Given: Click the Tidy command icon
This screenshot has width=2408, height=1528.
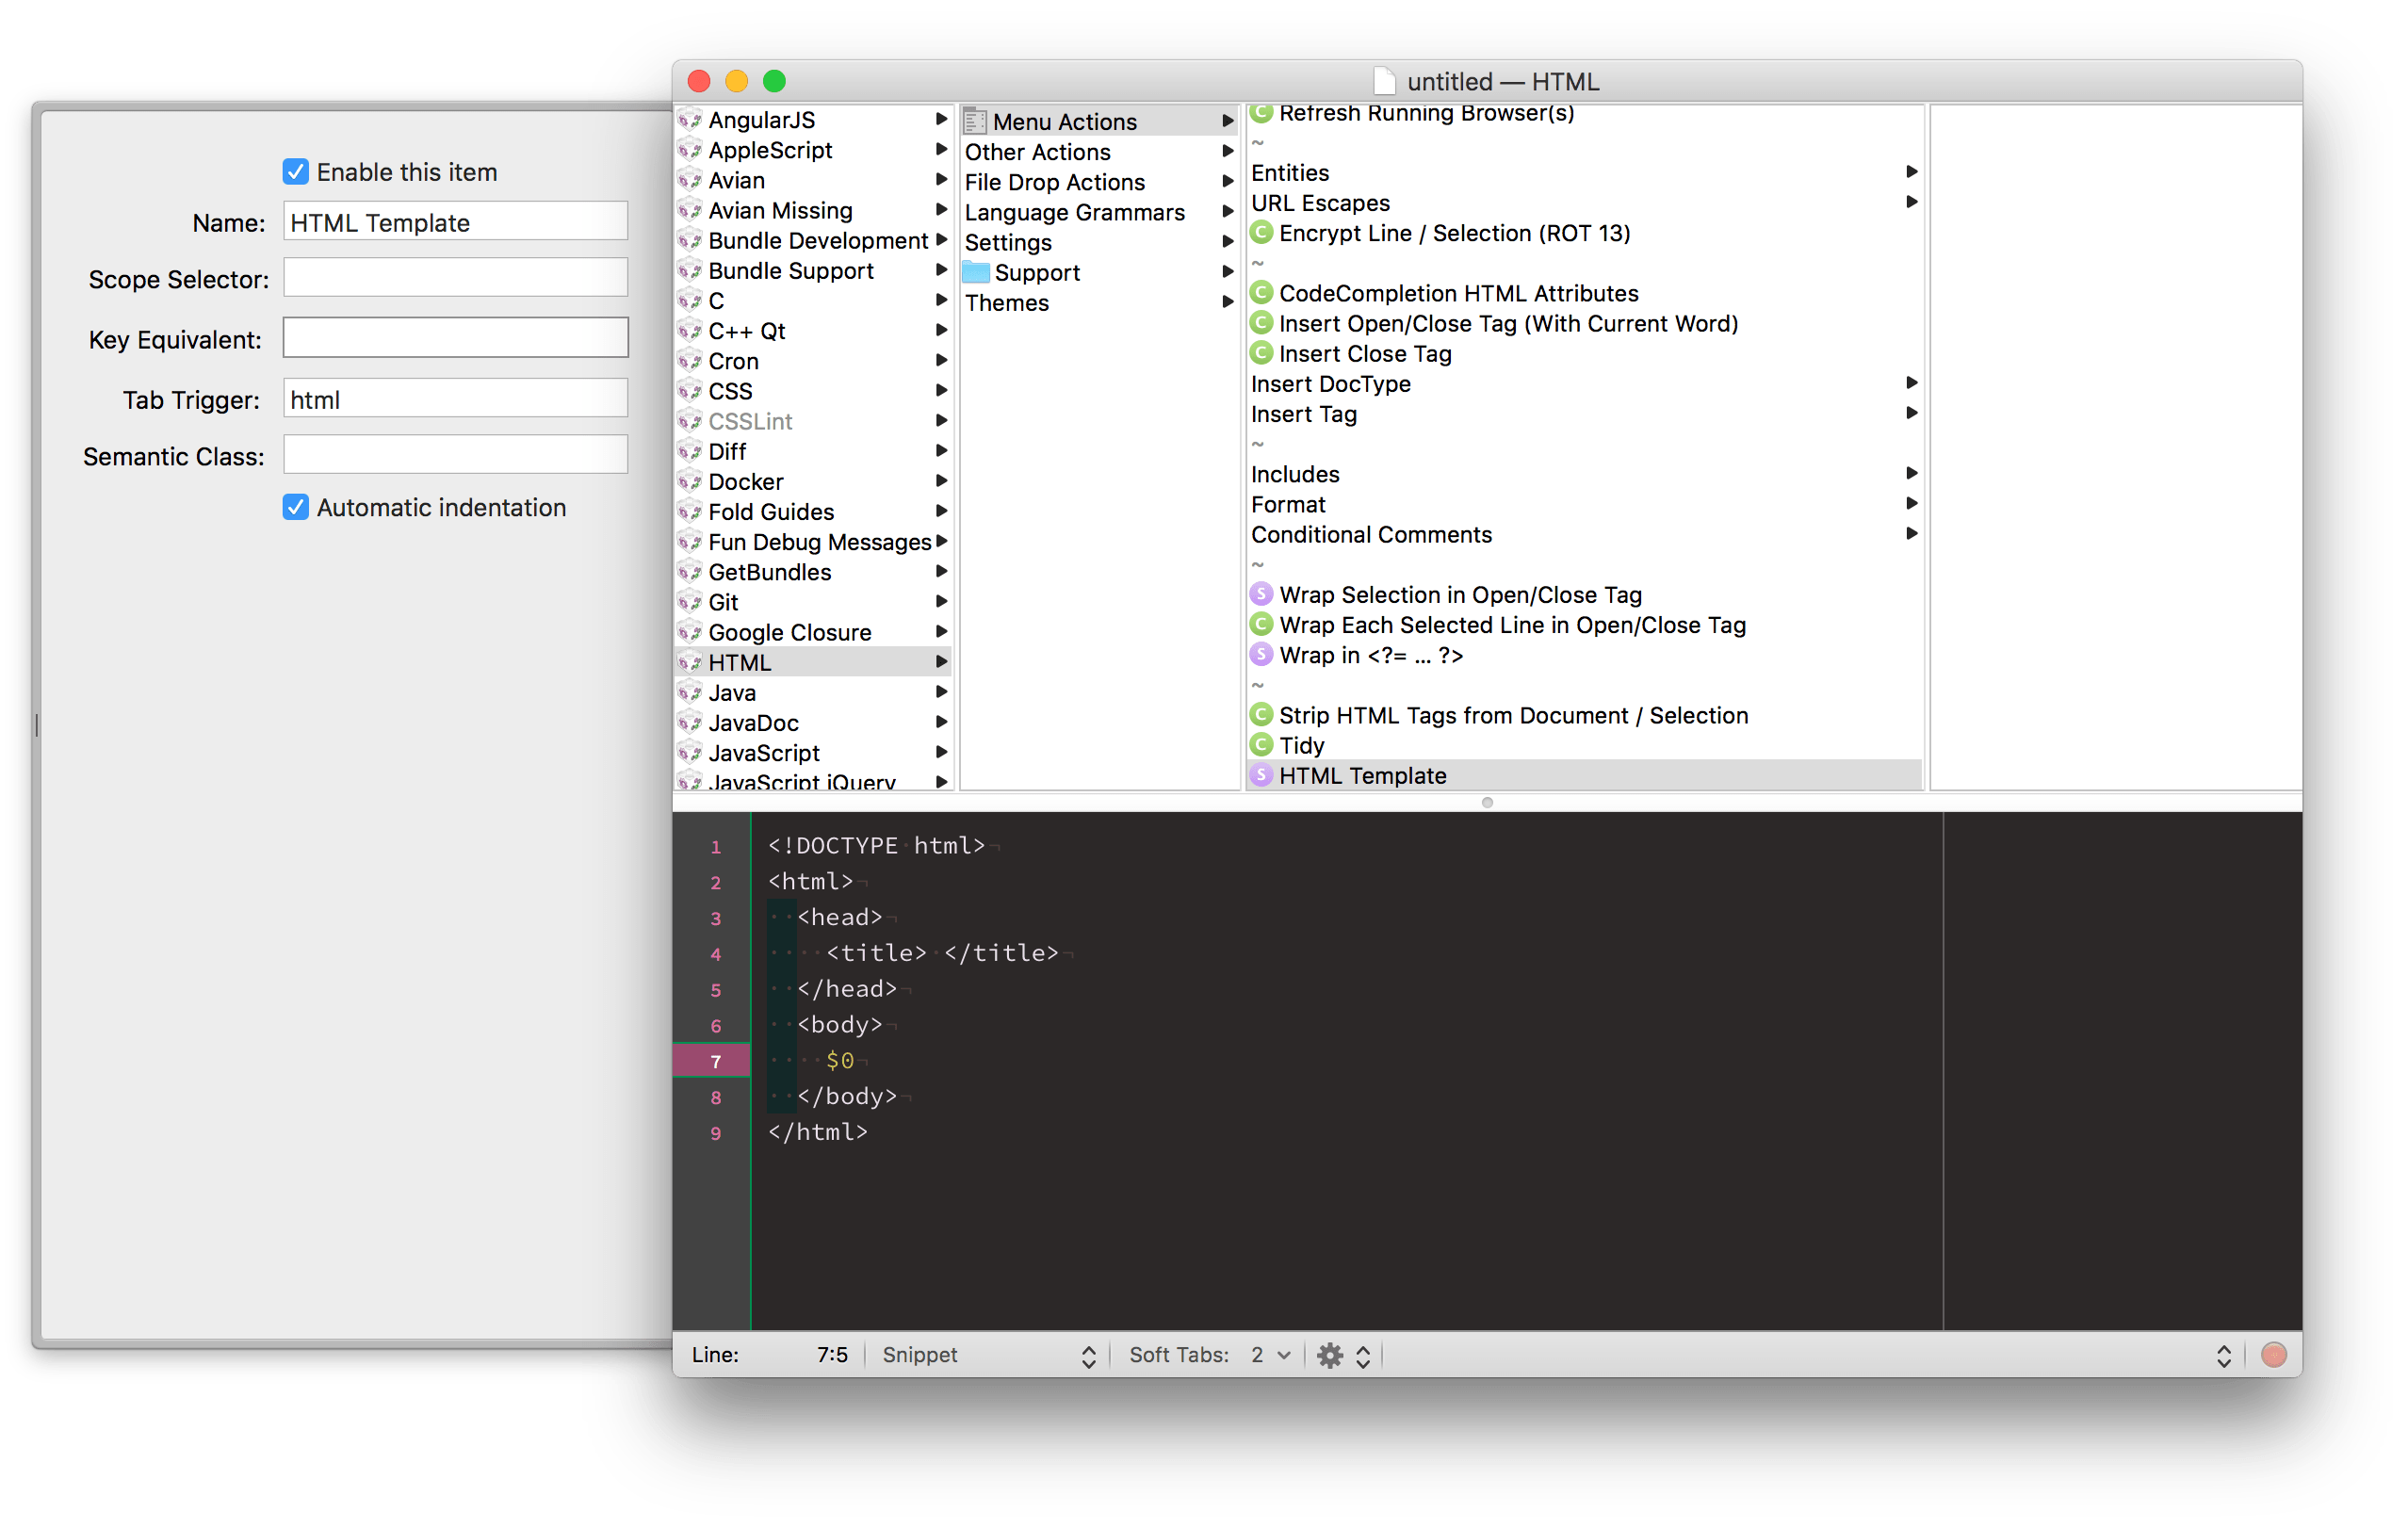Looking at the screenshot, I should pos(1261,745).
